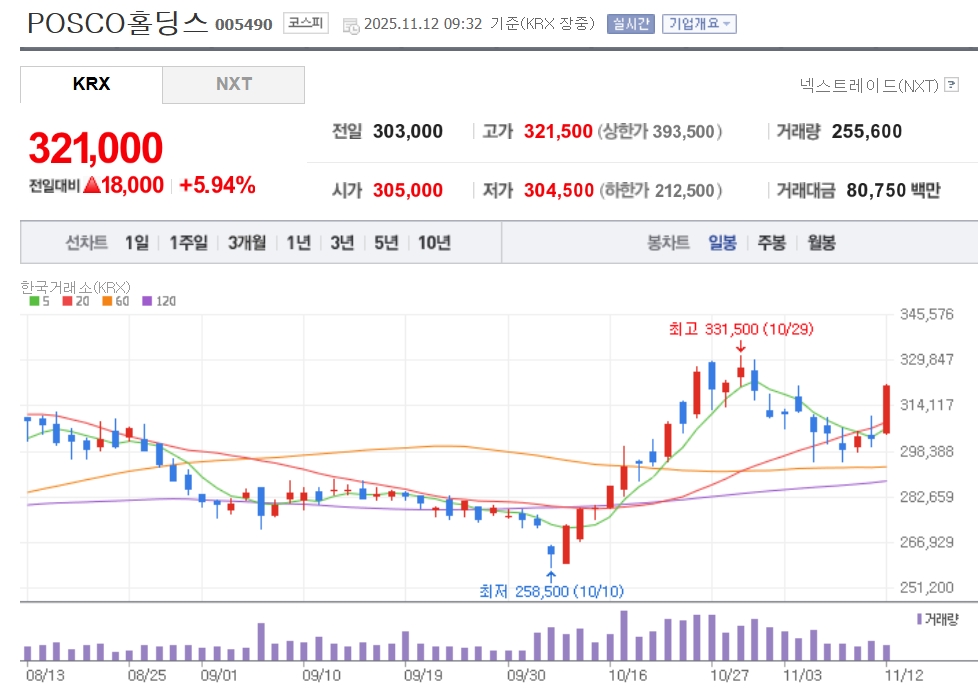Image resolution: width=978 pixels, height=700 pixels.
Task: Click the POSCO홀딩스 title
Action: point(117,23)
